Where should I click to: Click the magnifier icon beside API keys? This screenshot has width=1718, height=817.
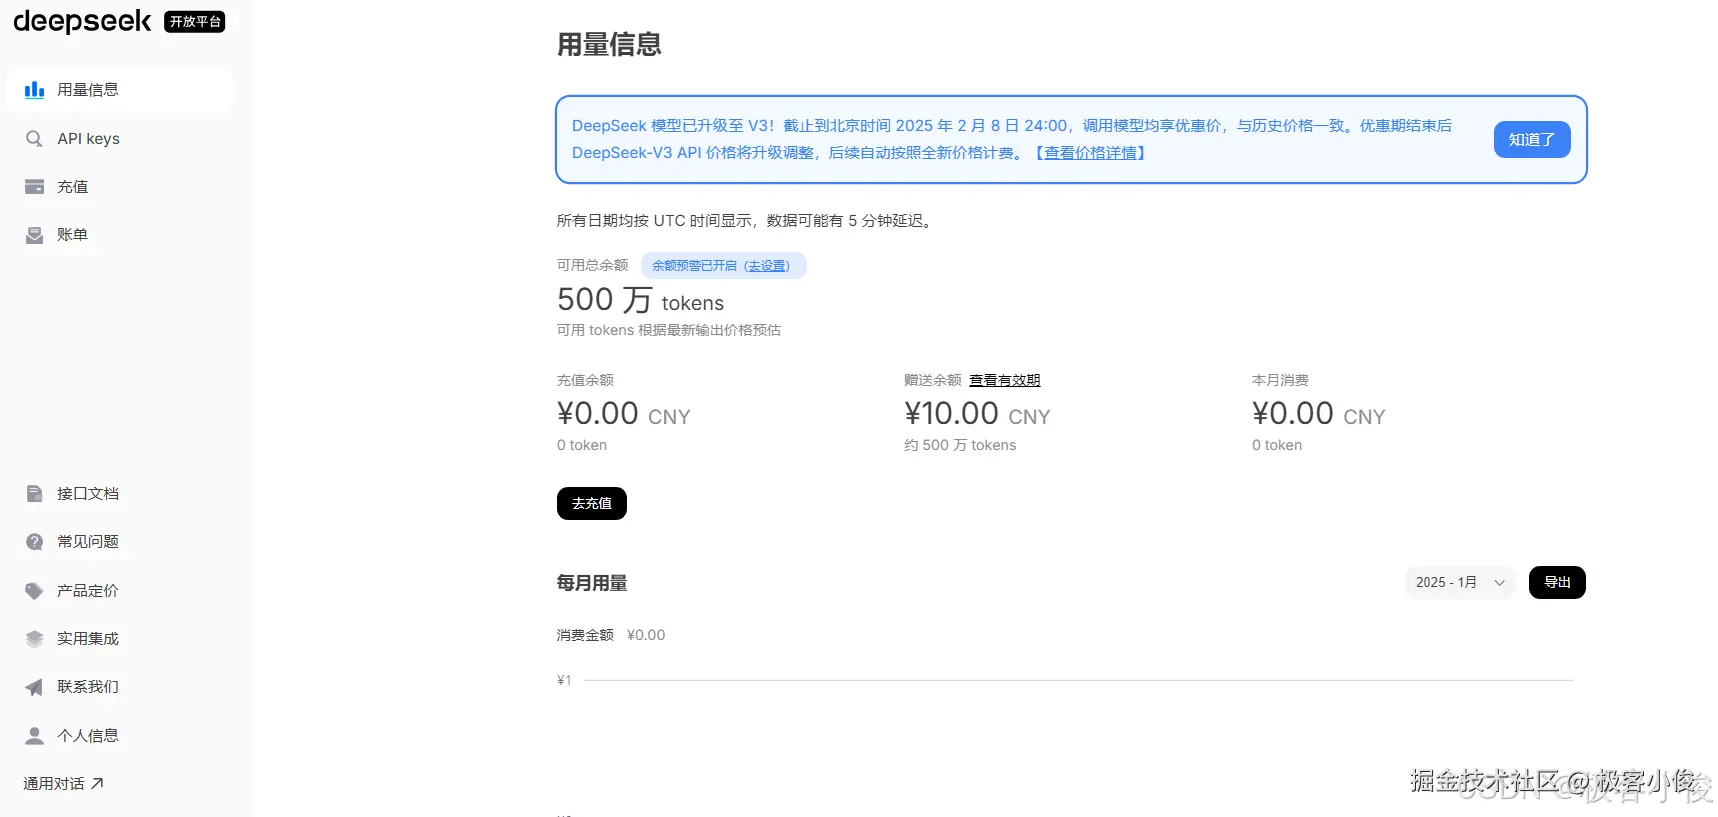(x=34, y=139)
